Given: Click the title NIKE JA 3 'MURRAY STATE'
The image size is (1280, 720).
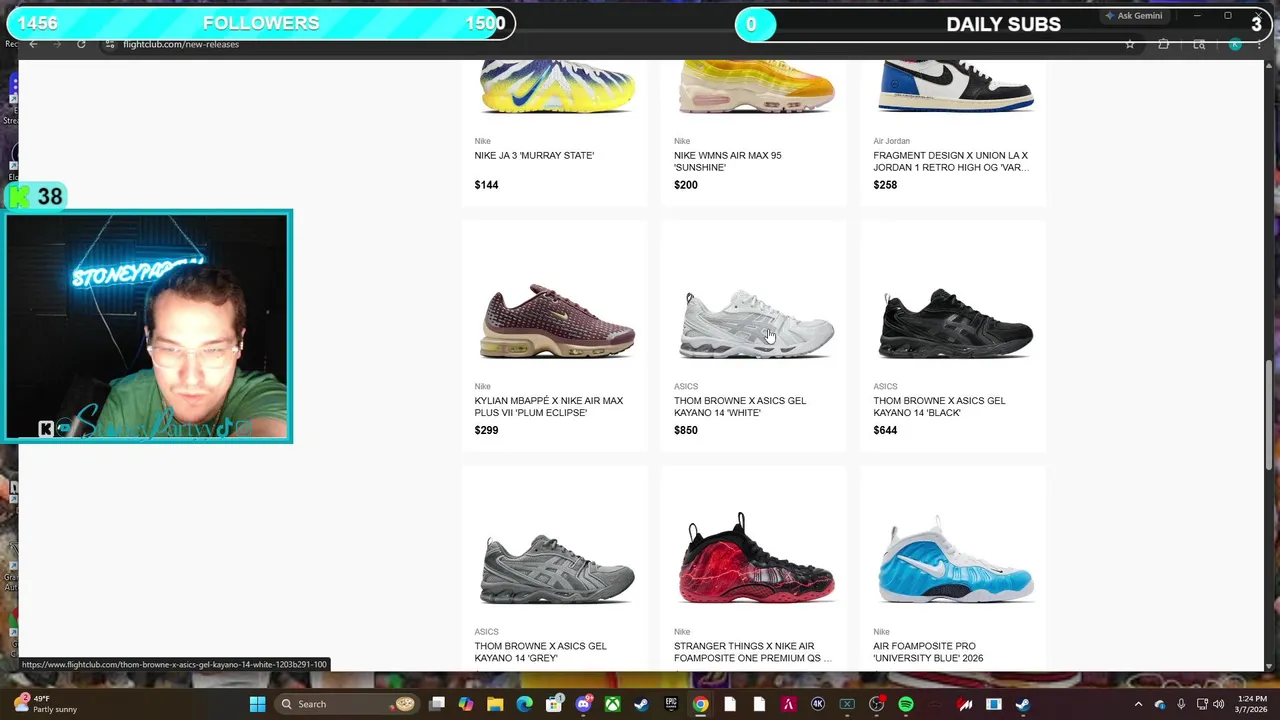Looking at the screenshot, I should tap(534, 156).
